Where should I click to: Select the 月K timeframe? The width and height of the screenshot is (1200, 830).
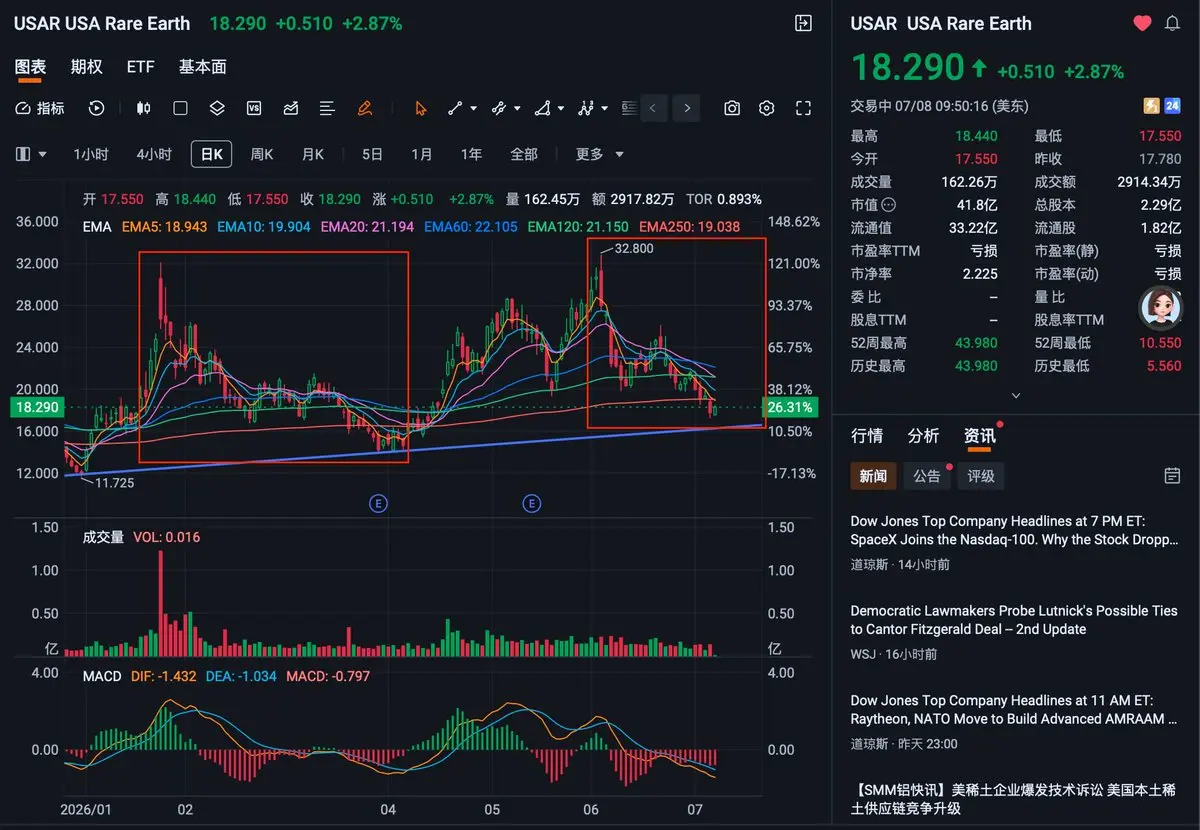click(x=313, y=154)
